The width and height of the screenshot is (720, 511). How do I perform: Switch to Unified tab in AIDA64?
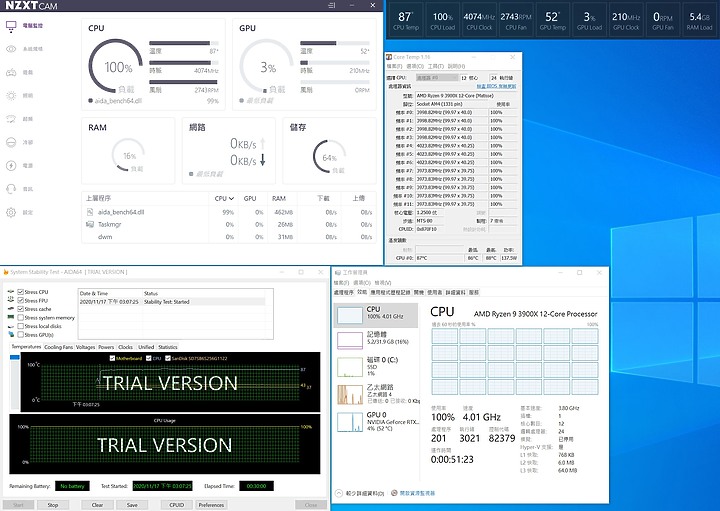pyautogui.click(x=146, y=347)
